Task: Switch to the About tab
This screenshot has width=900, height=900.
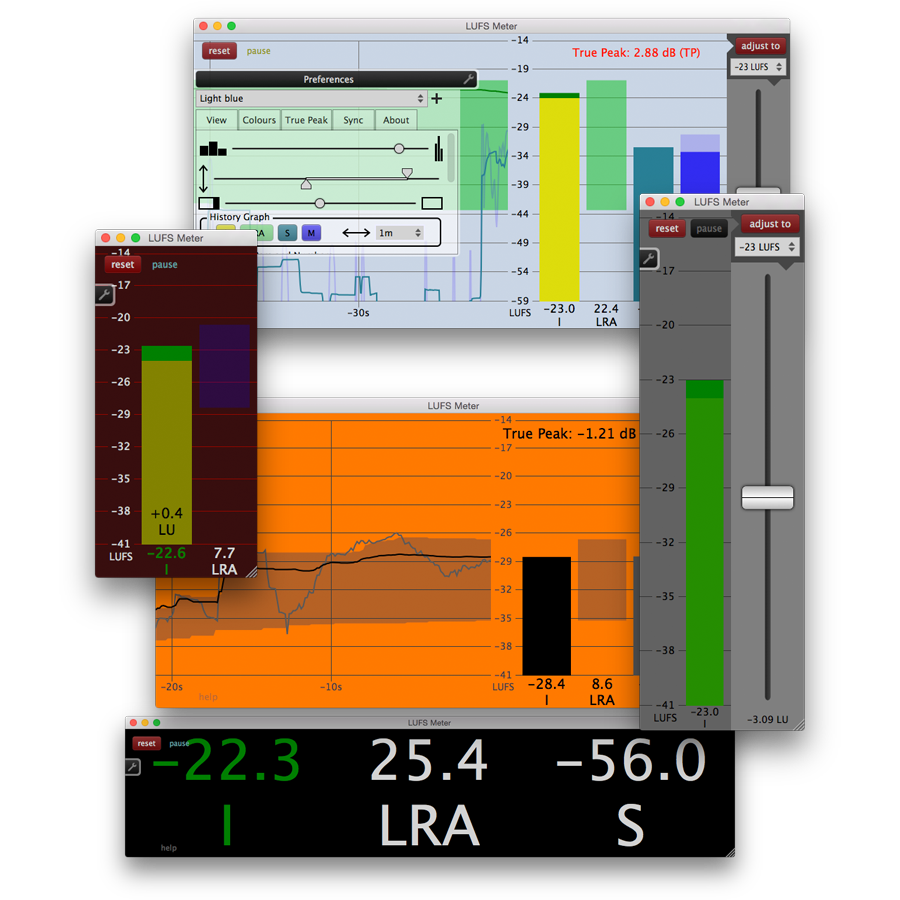Action: click(396, 120)
